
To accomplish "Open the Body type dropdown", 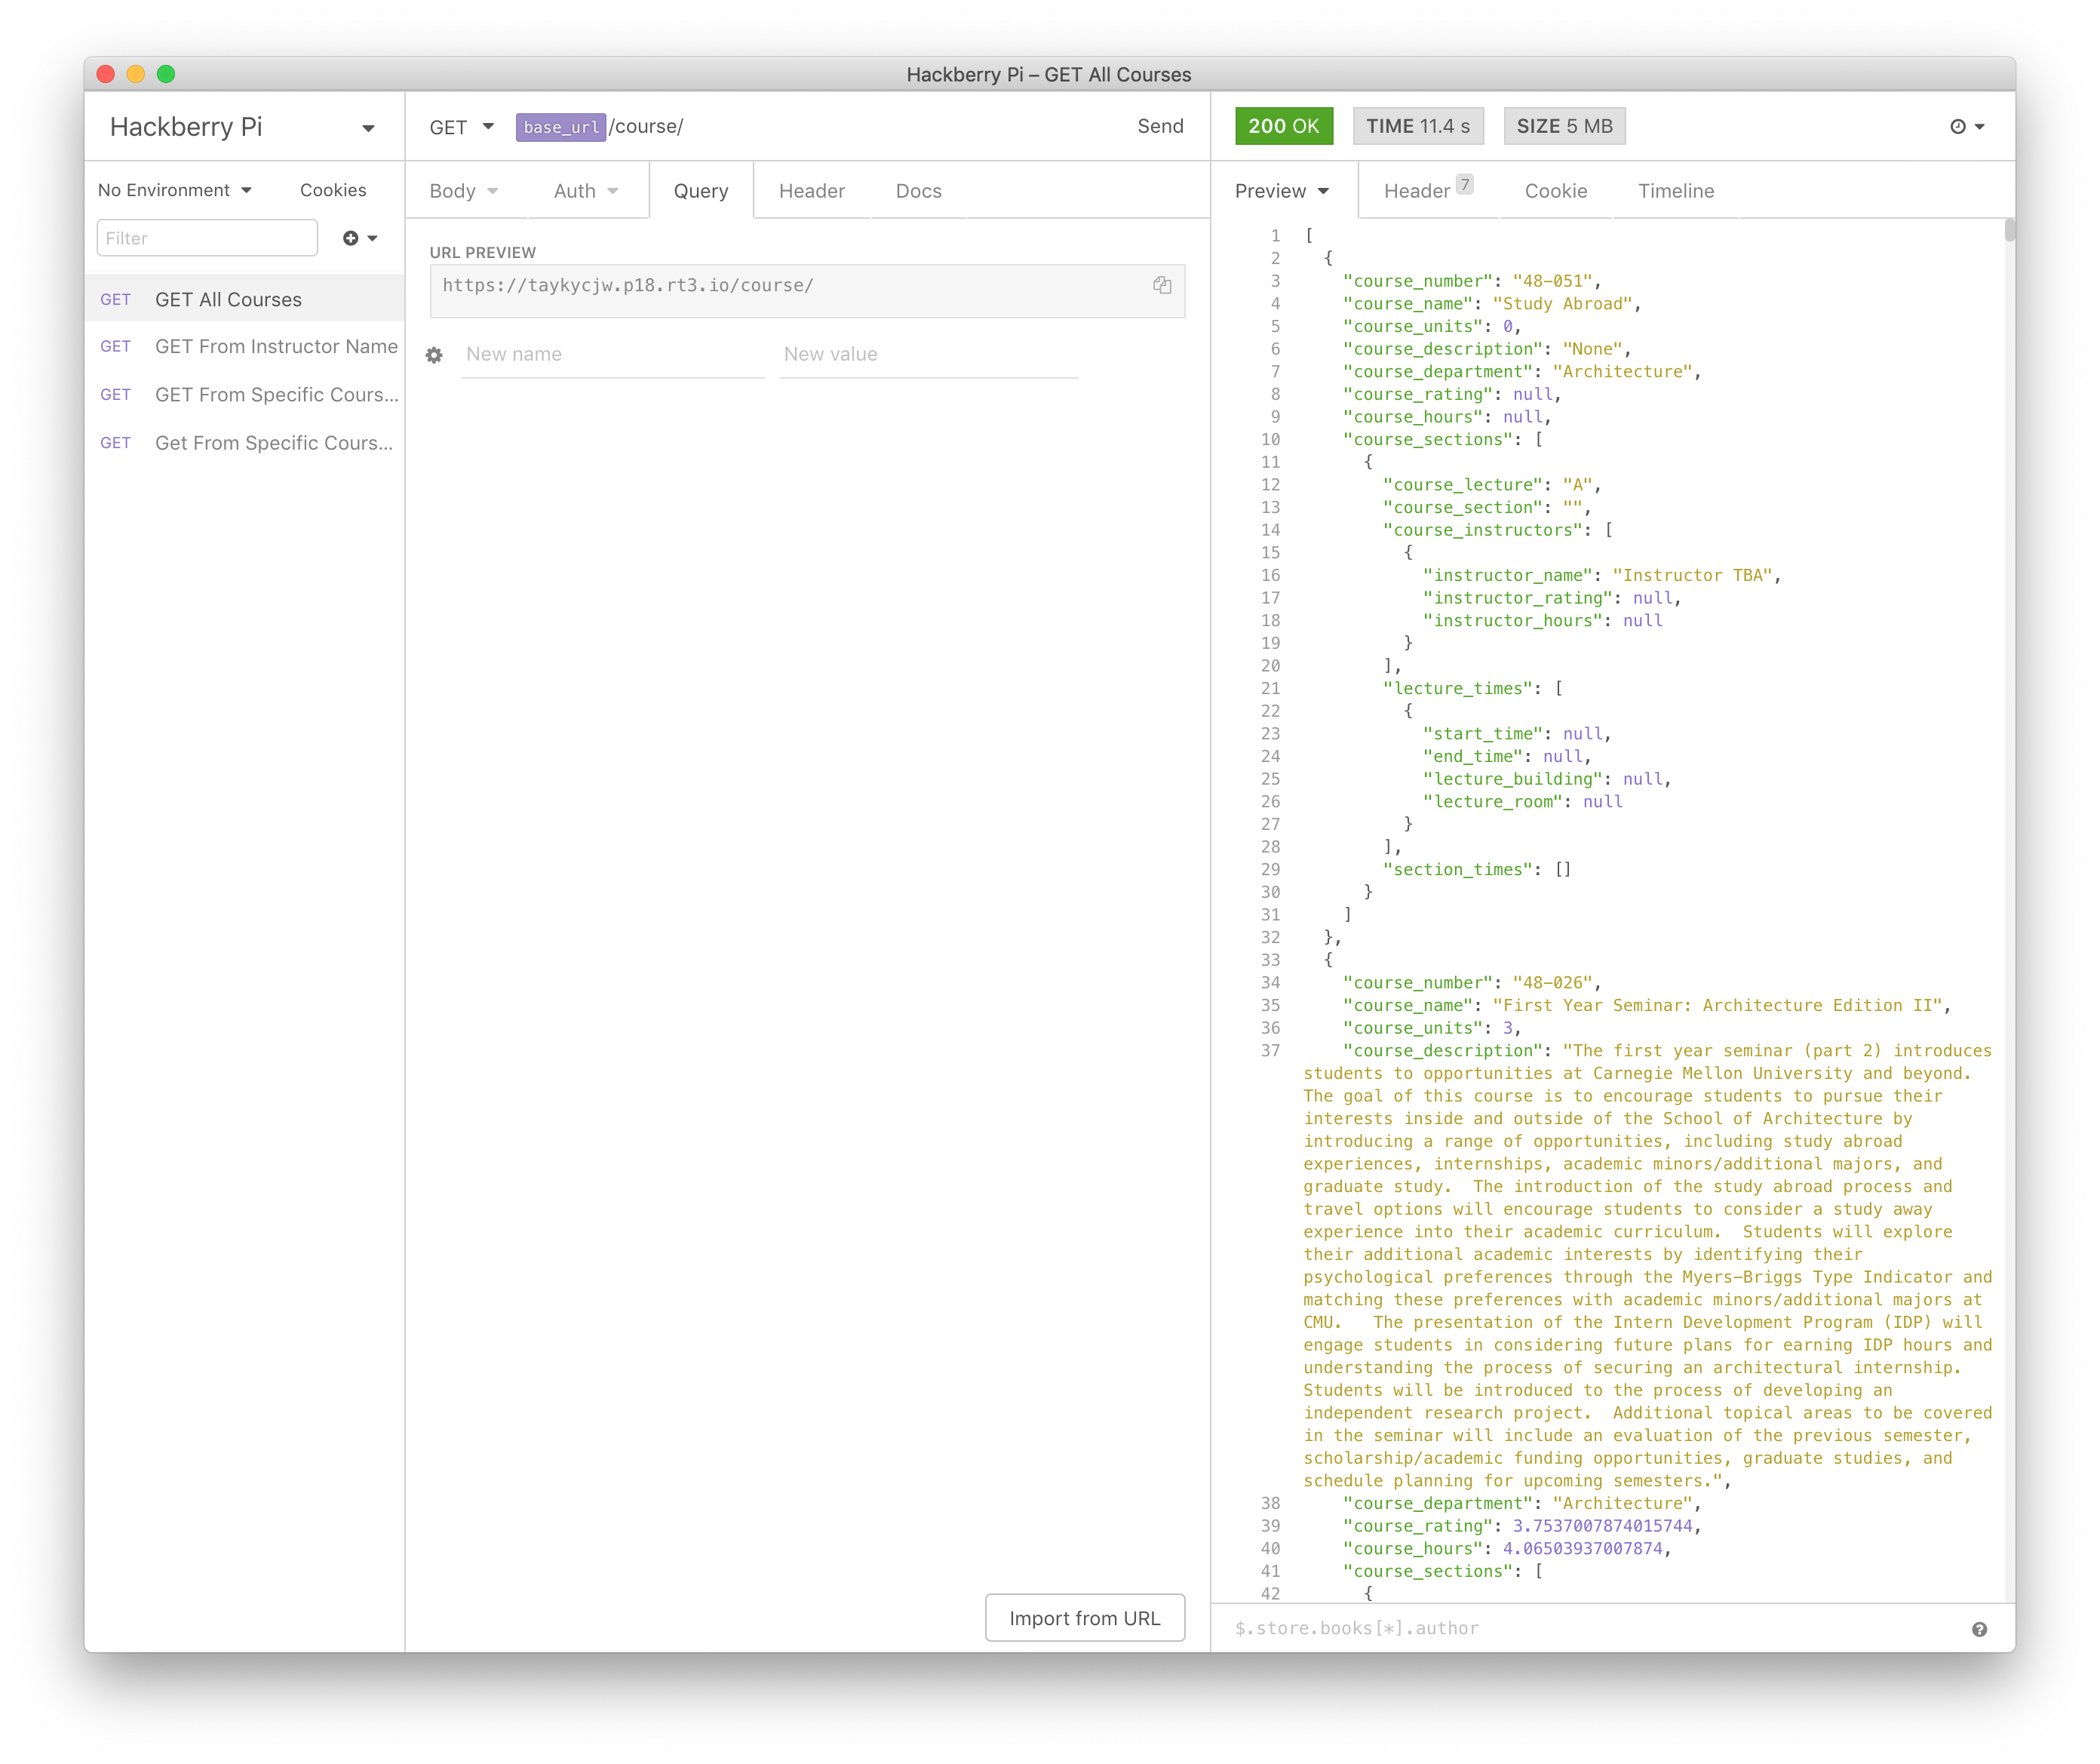I will [464, 191].
